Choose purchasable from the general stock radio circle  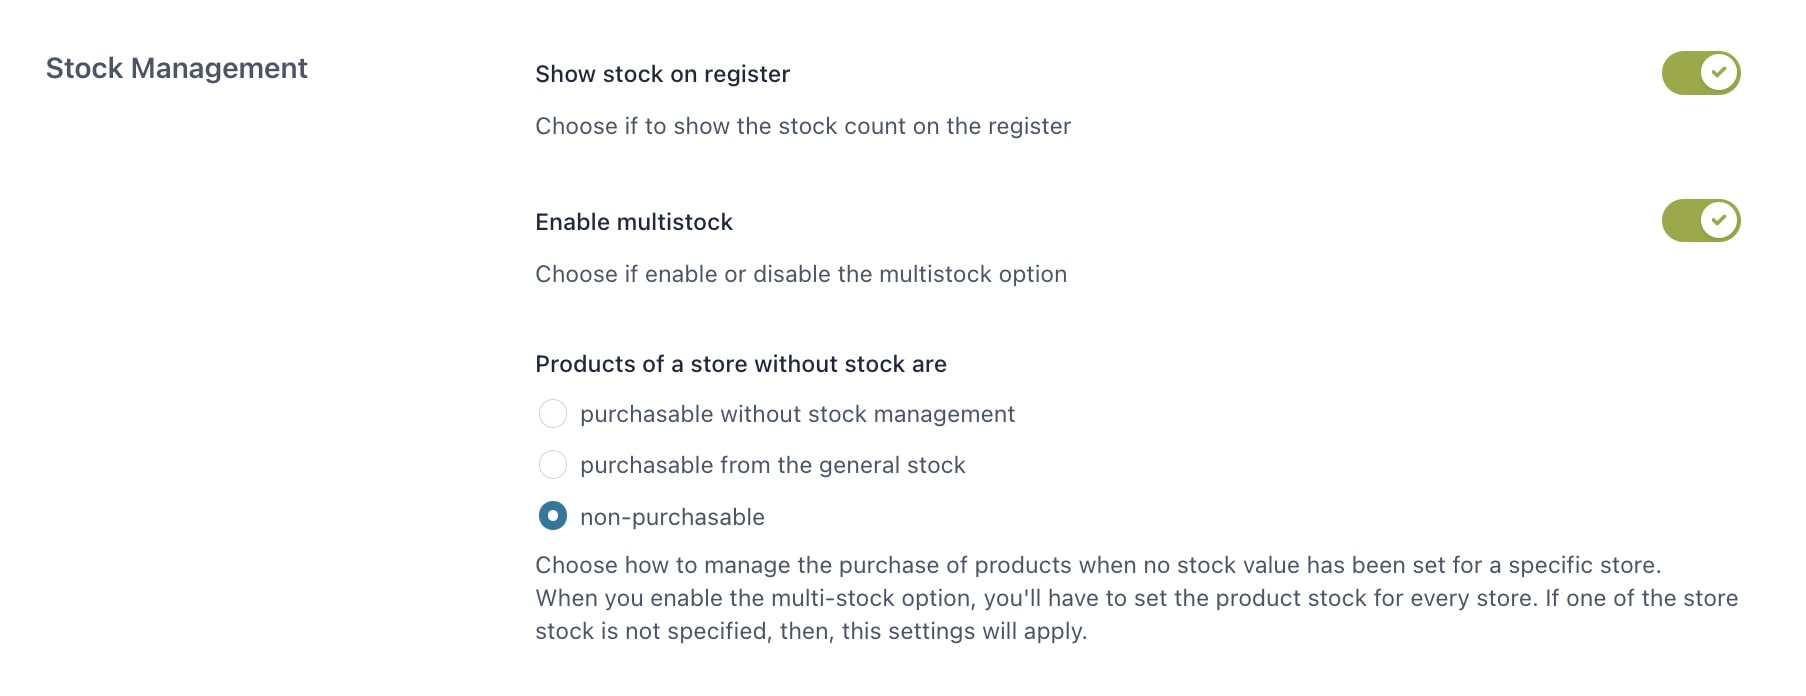click(553, 465)
